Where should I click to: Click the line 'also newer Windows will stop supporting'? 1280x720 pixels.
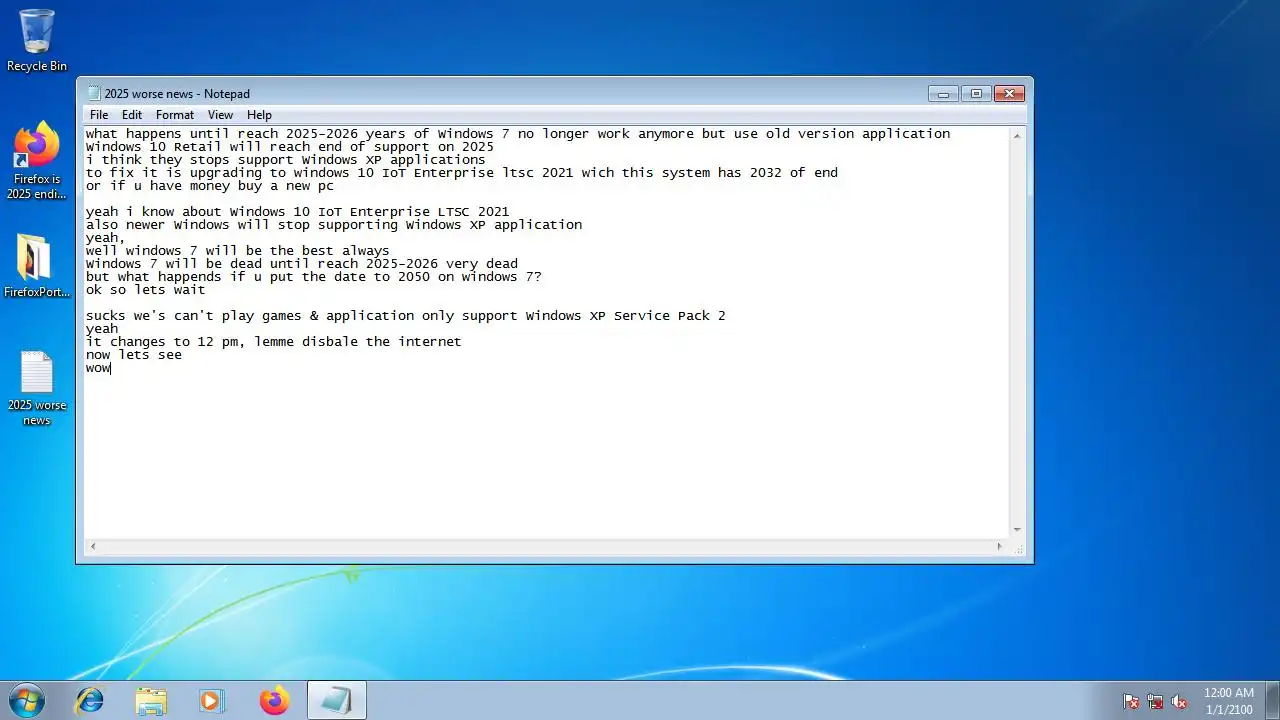[334, 225]
